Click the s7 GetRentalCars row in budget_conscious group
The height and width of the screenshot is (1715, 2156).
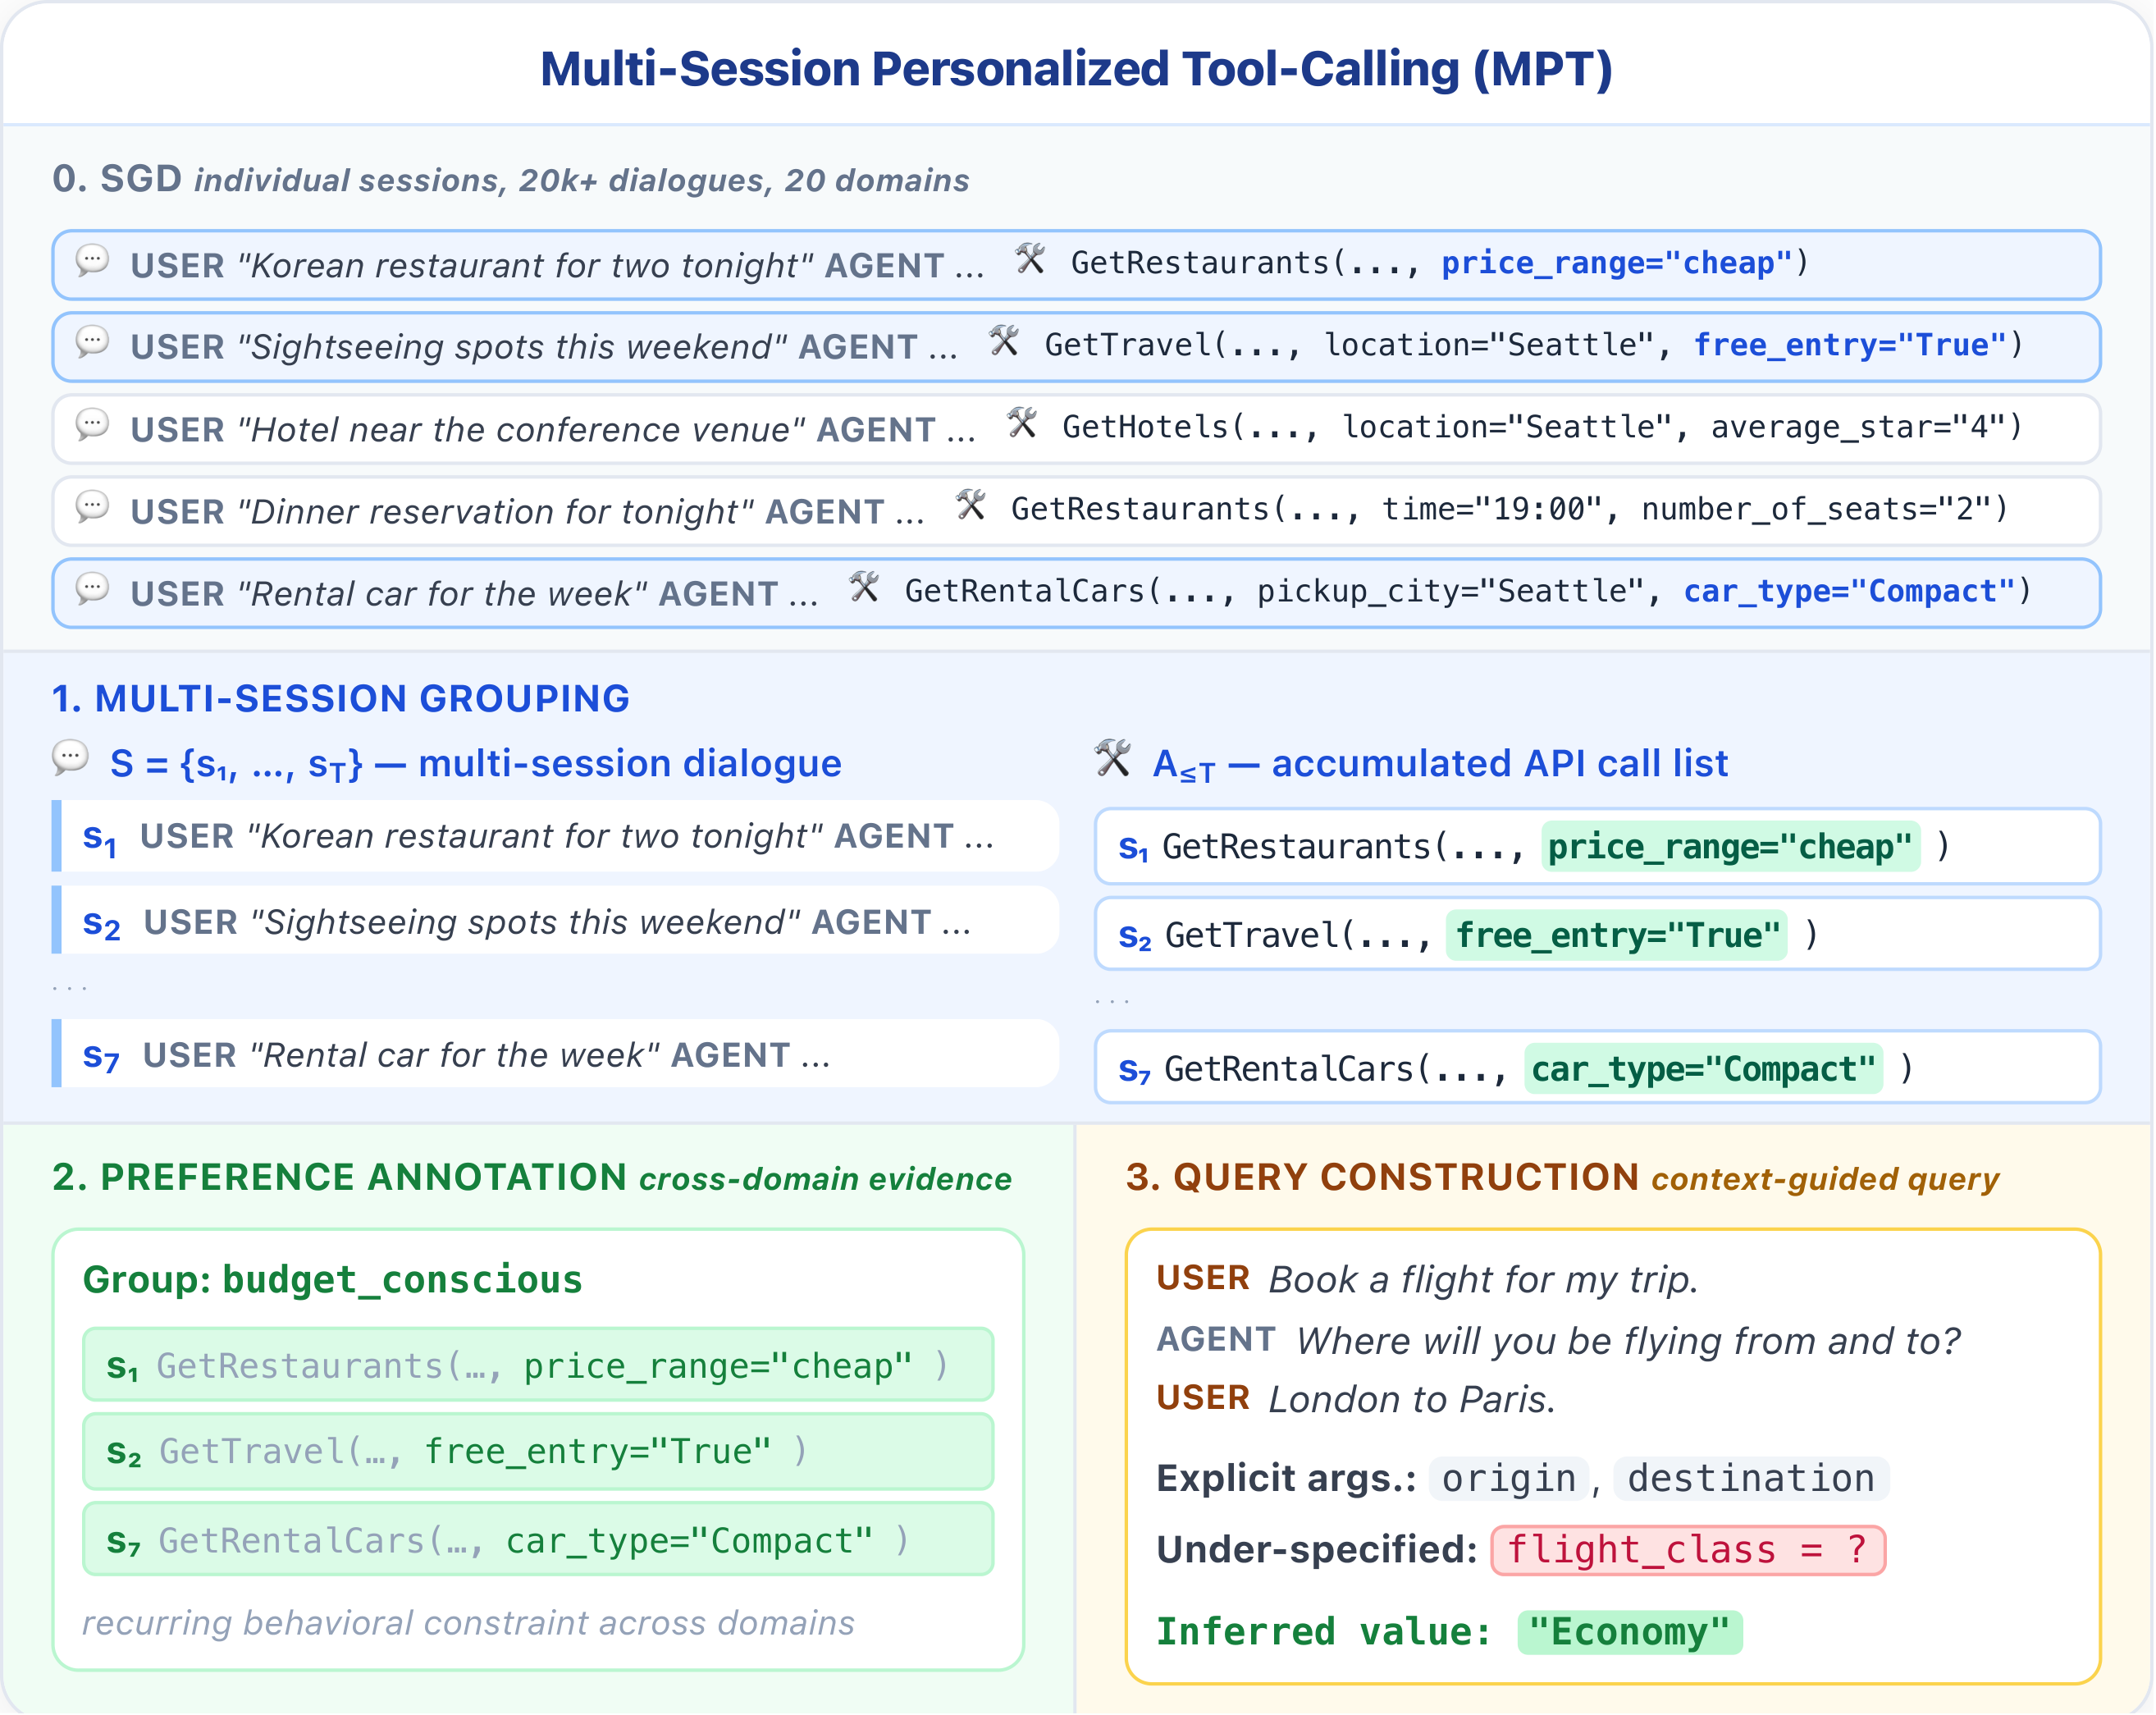click(538, 1540)
